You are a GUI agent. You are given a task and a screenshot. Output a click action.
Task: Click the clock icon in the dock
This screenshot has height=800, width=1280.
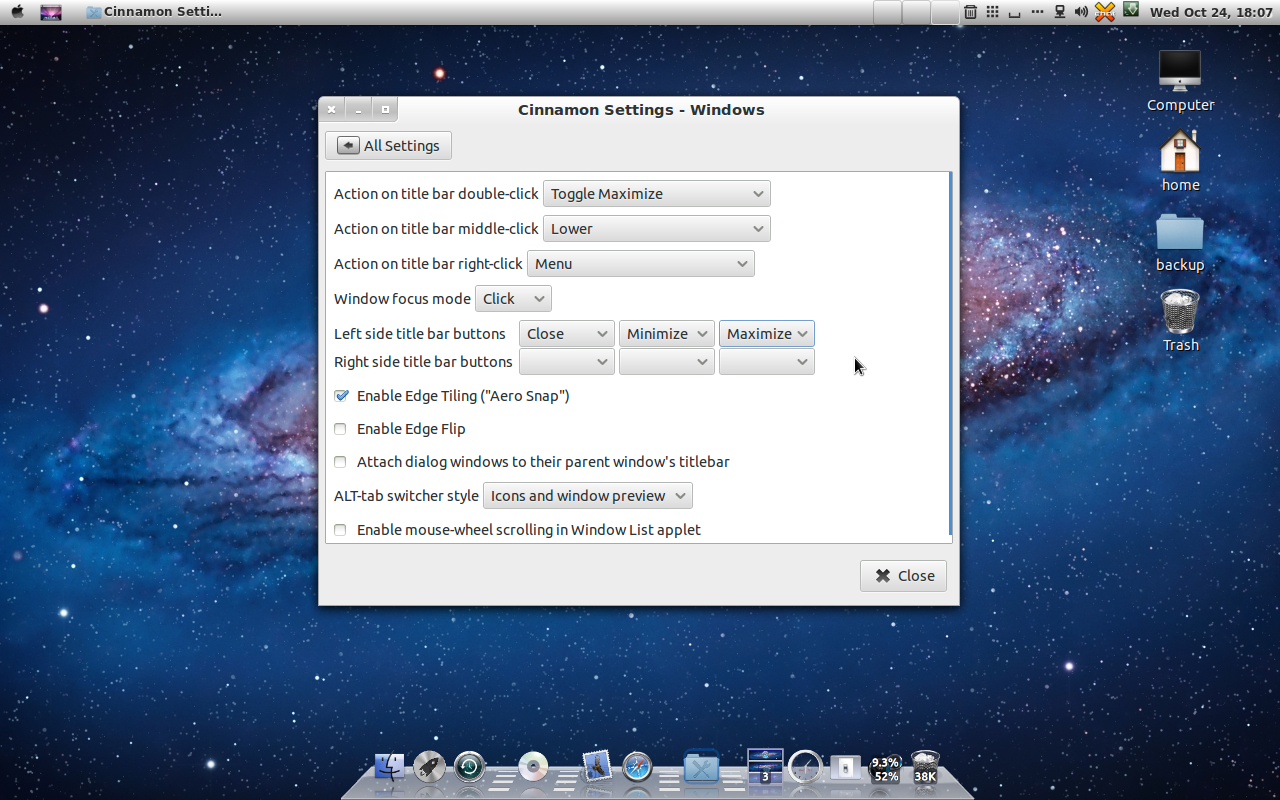805,767
